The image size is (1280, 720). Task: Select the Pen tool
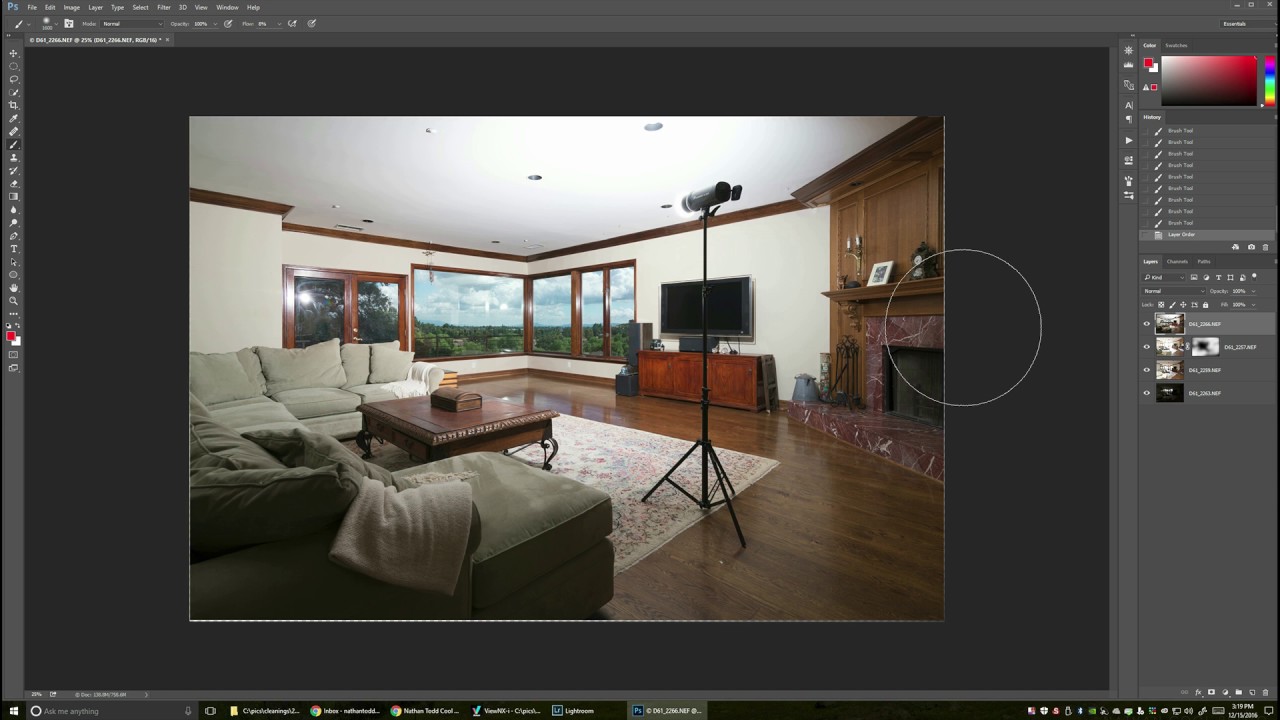[13, 235]
